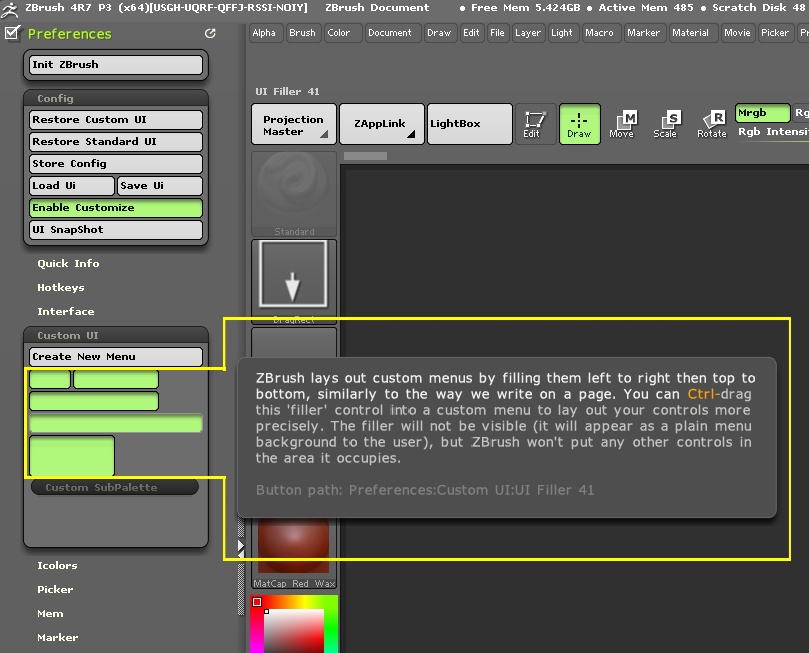Activate the Draw mode icon
The height and width of the screenshot is (653, 809).
point(579,124)
